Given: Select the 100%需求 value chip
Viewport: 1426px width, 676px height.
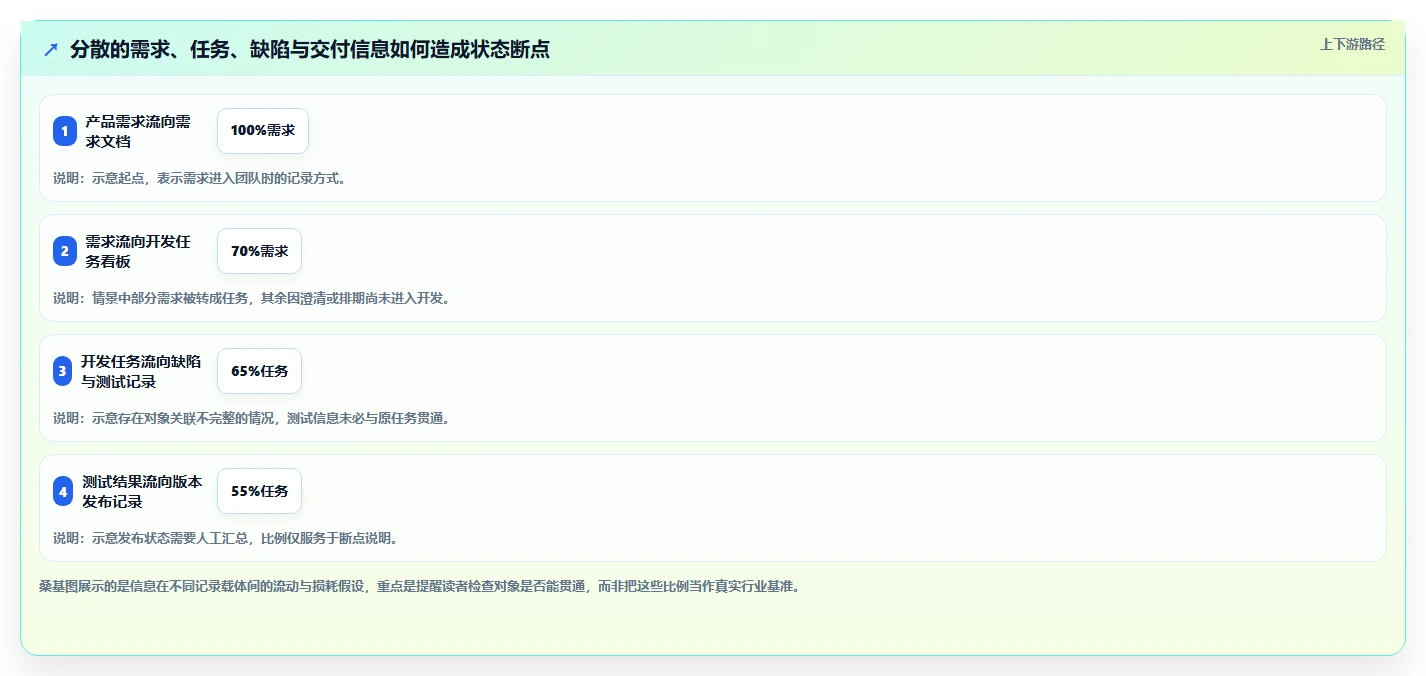Looking at the screenshot, I should 263,131.
